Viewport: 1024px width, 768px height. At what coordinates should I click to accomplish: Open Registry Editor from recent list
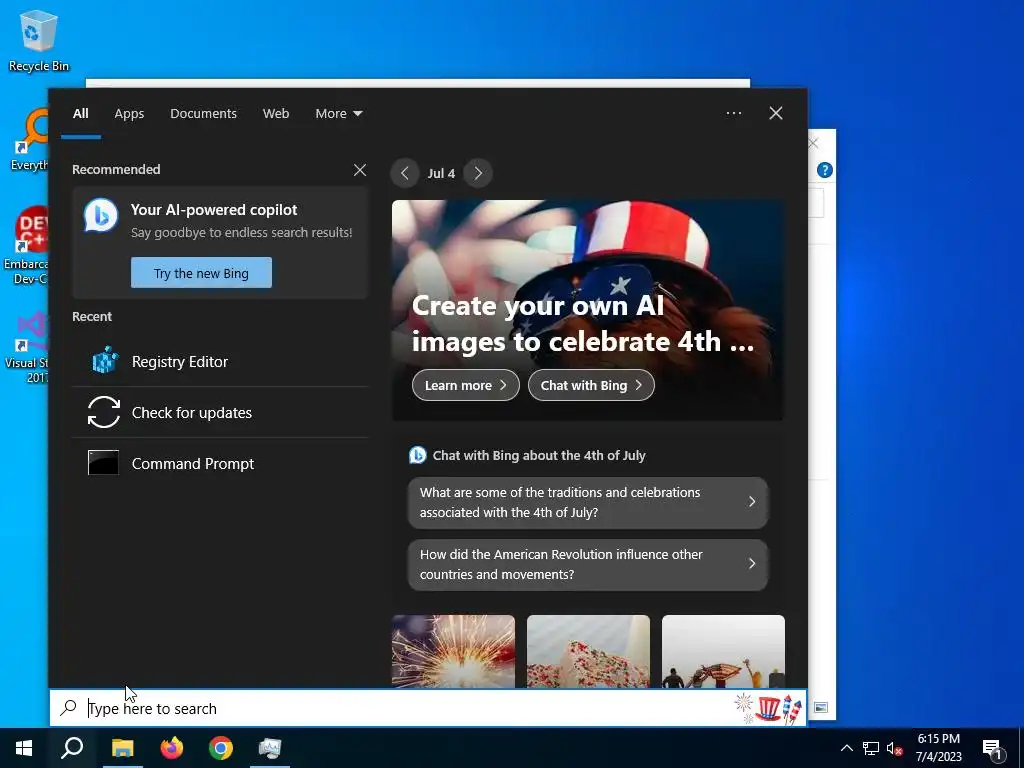tap(220, 362)
